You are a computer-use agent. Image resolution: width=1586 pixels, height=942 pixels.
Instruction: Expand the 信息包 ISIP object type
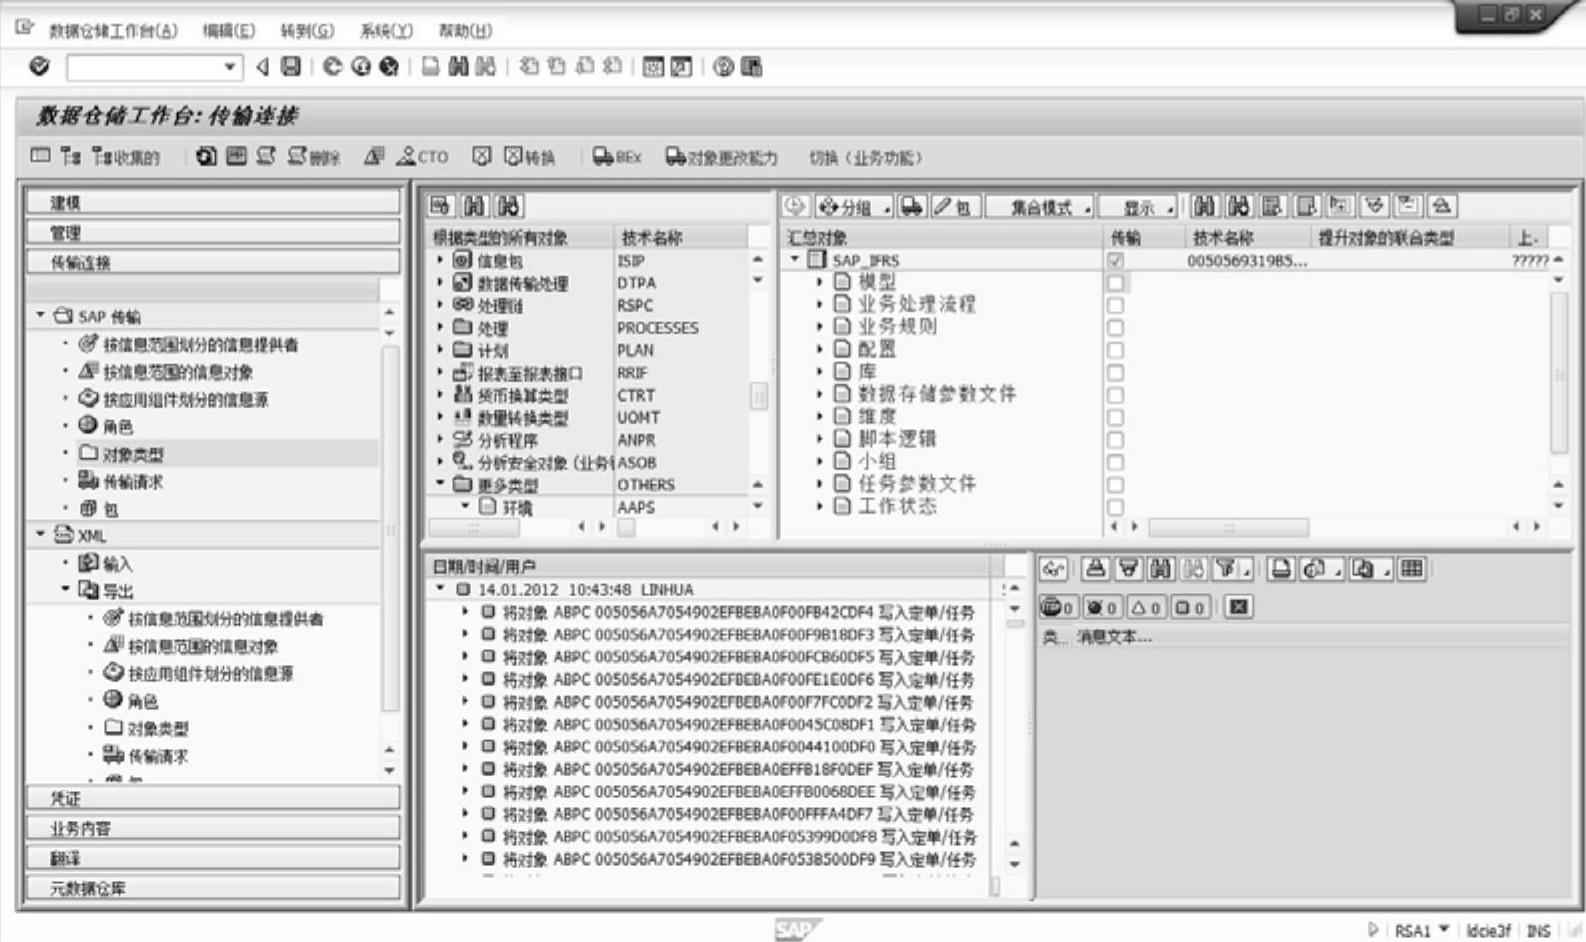click(440, 259)
